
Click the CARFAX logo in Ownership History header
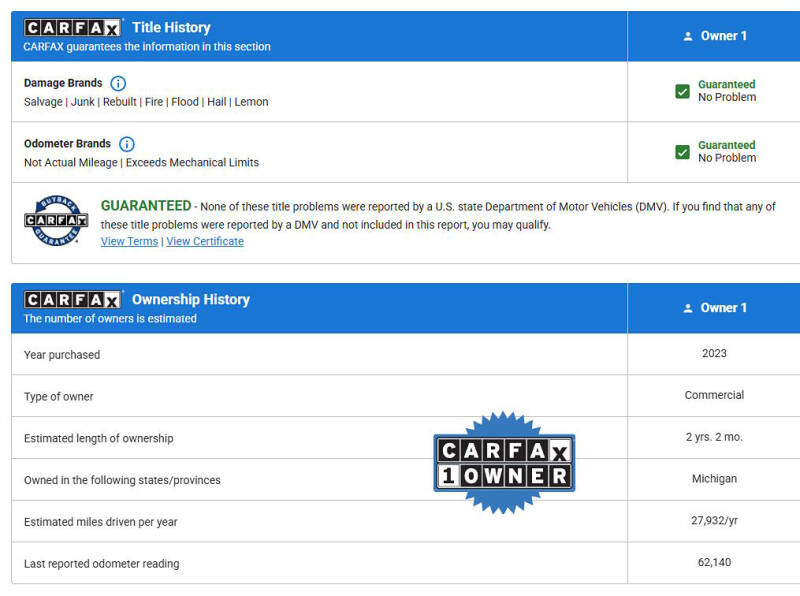72,300
